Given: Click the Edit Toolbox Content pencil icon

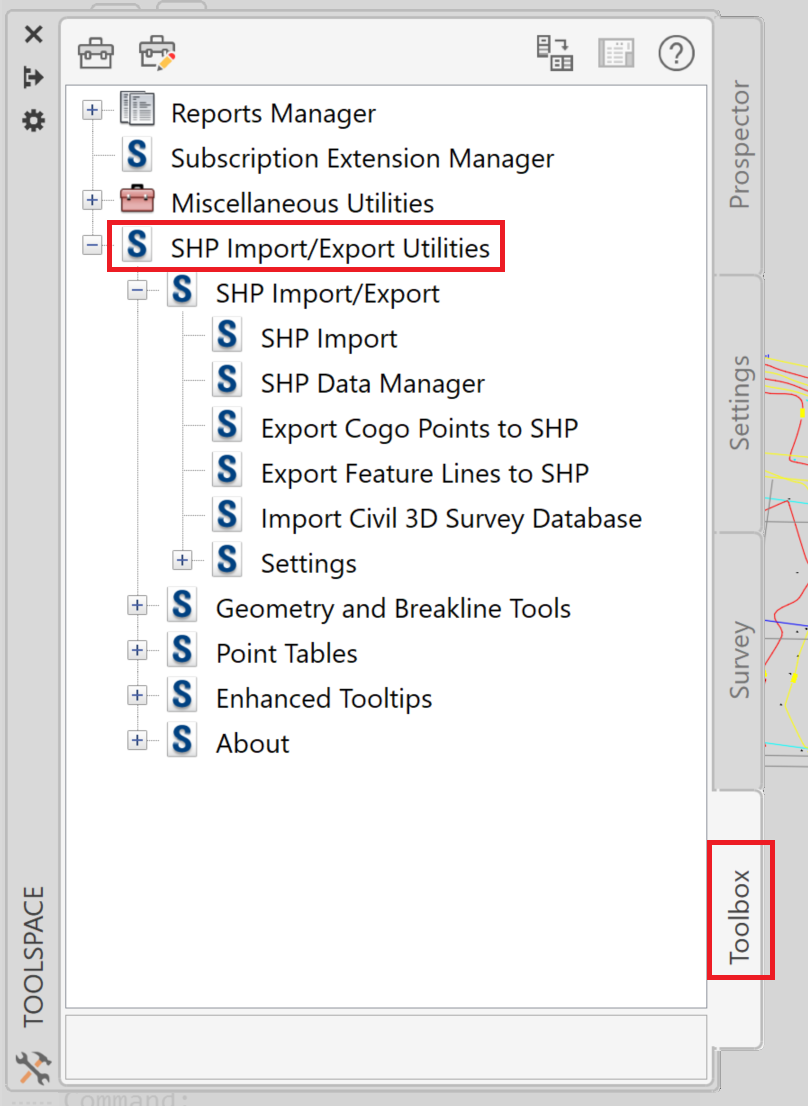Looking at the screenshot, I should pyautogui.click(x=157, y=53).
